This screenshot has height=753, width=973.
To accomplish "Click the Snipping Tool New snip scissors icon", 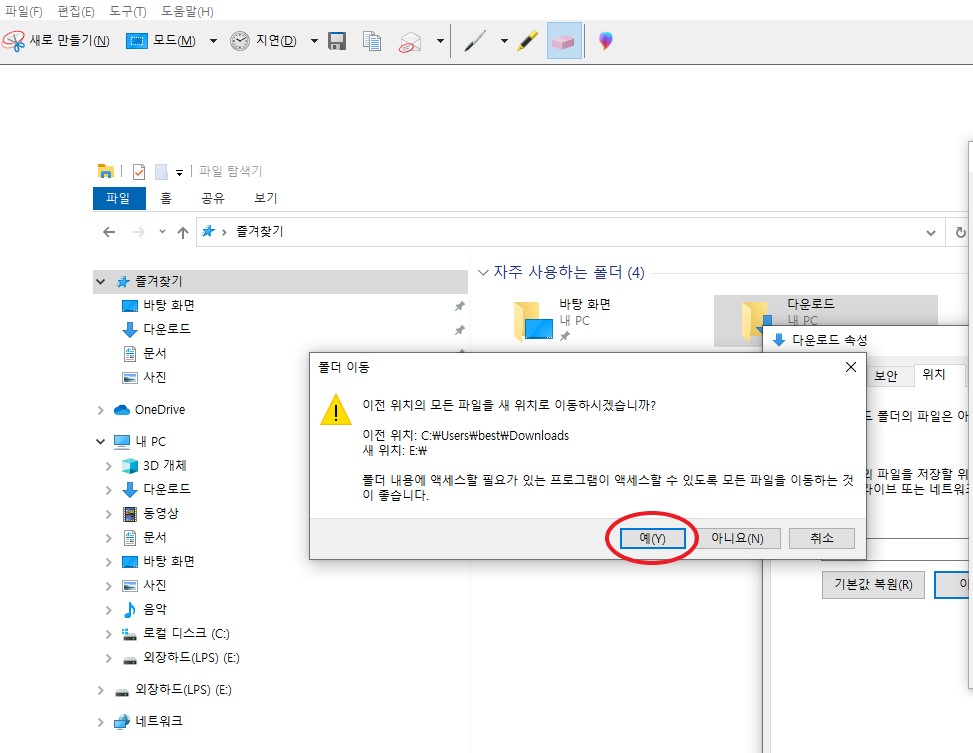I will tap(14, 41).
